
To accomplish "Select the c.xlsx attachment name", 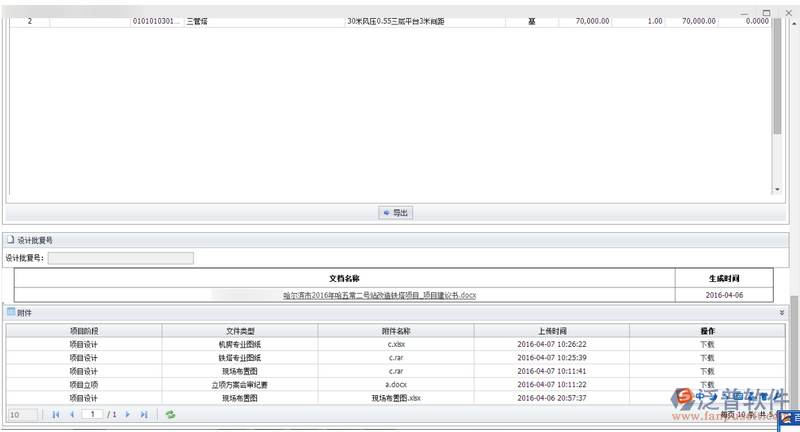I will click(x=396, y=344).
